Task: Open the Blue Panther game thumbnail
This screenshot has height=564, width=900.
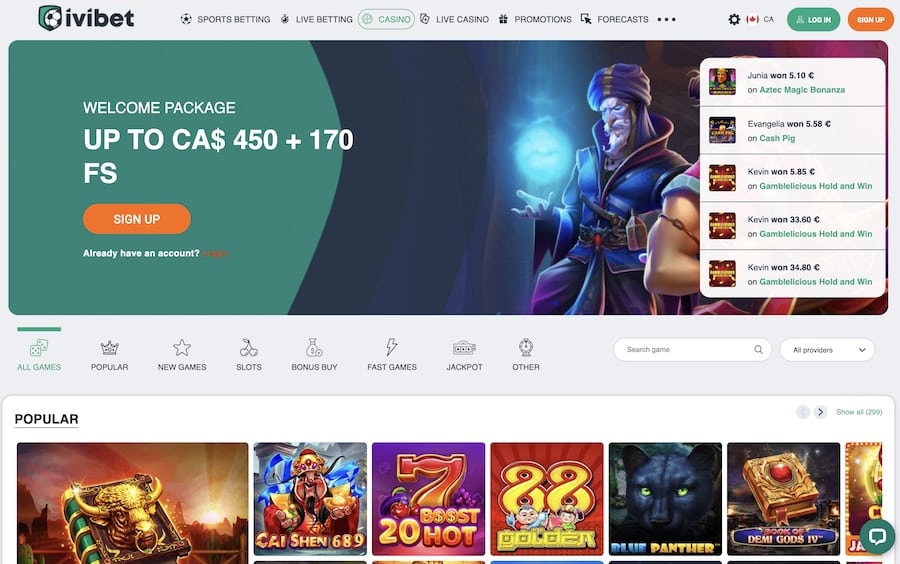Action: (665, 499)
